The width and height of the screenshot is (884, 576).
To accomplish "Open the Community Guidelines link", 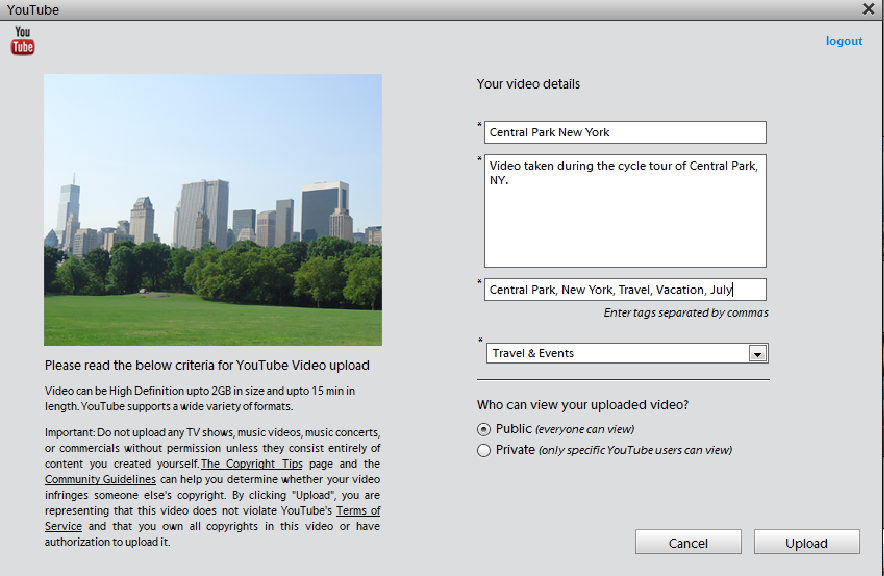I will click(x=100, y=479).
